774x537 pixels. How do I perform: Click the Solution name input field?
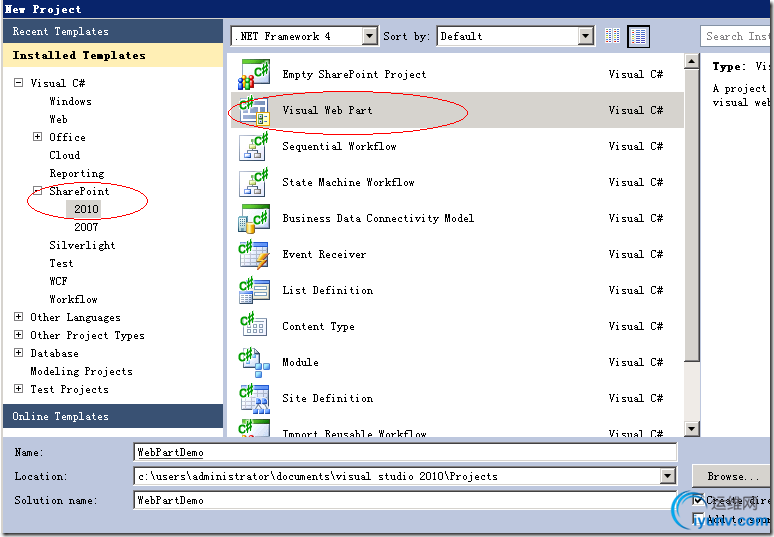(405, 500)
